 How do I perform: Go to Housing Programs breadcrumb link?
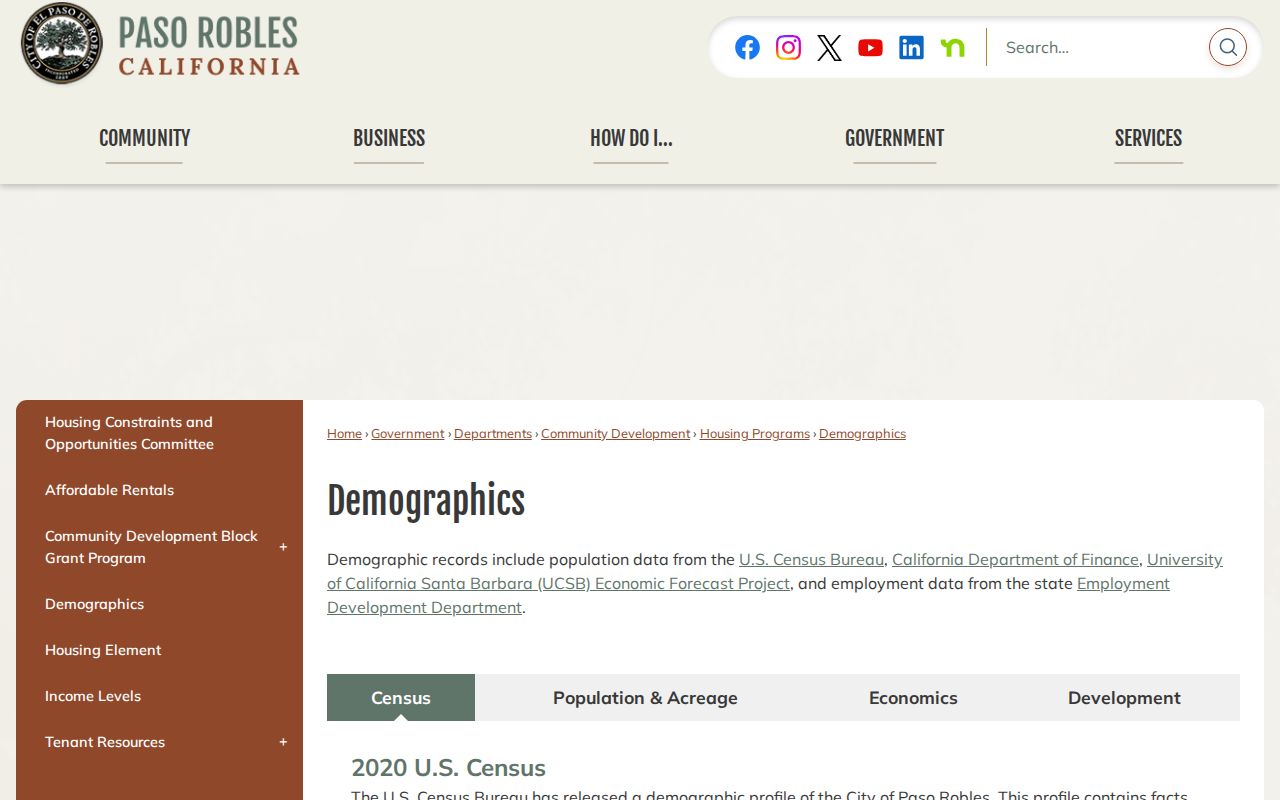coord(755,434)
